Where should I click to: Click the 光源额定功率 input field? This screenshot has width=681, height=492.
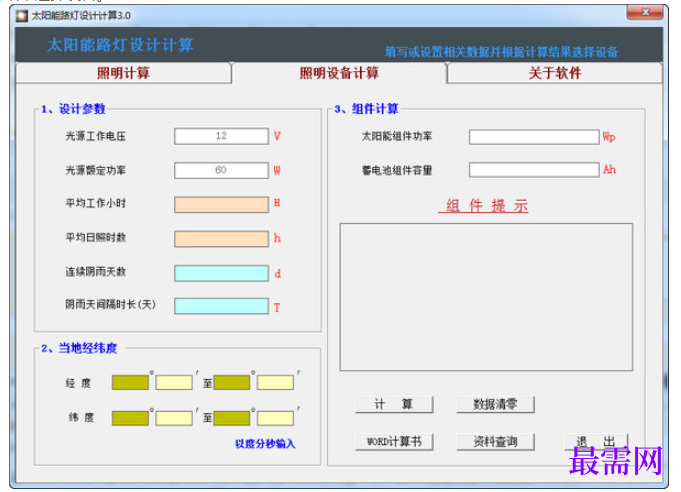click(221, 170)
